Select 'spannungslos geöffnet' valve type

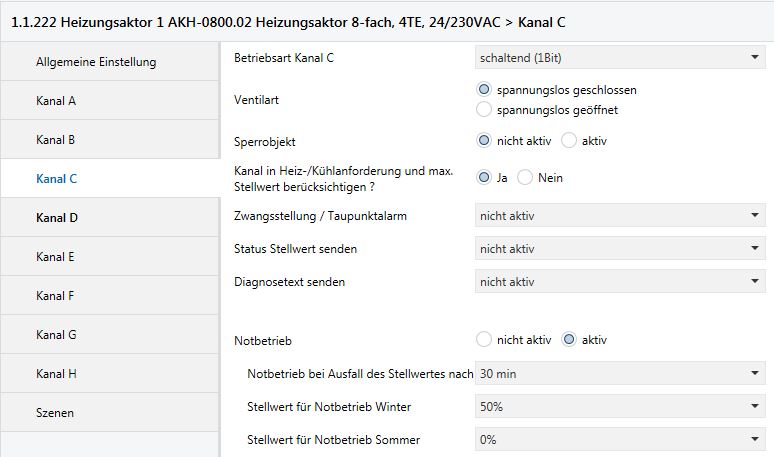[x=485, y=109]
